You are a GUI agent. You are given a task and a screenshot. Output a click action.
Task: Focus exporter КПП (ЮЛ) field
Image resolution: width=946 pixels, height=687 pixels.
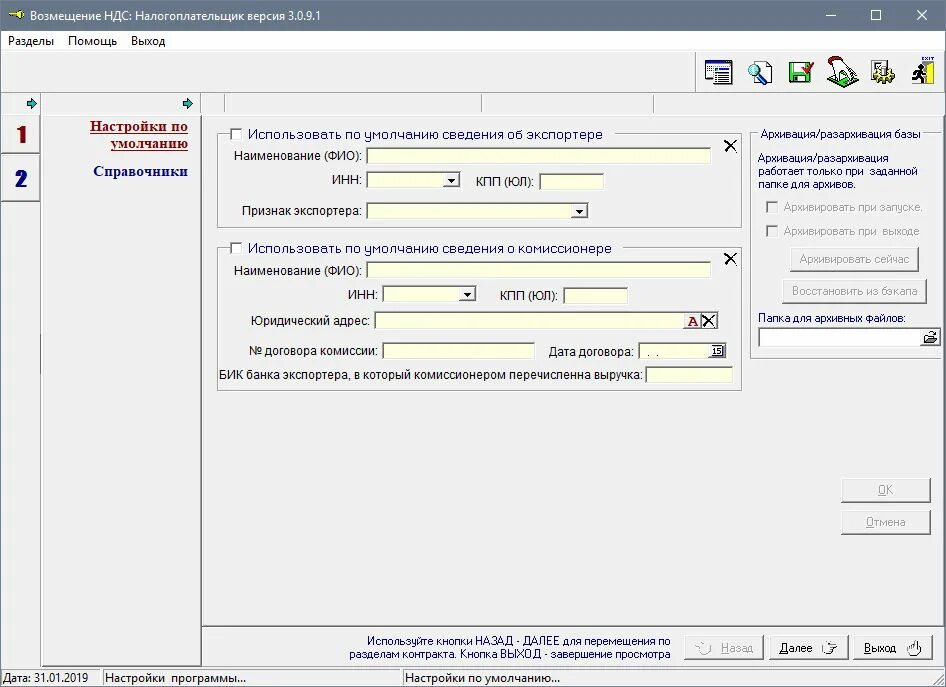point(571,181)
